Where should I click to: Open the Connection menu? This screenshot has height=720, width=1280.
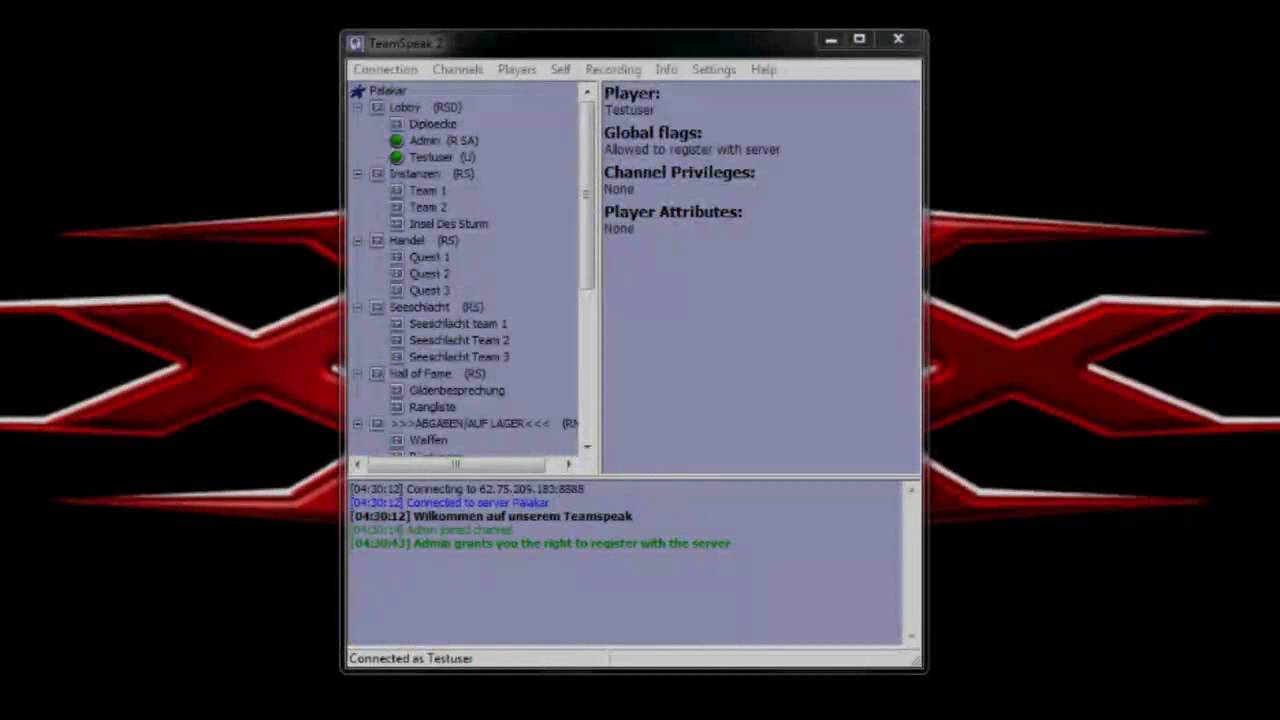385,70
